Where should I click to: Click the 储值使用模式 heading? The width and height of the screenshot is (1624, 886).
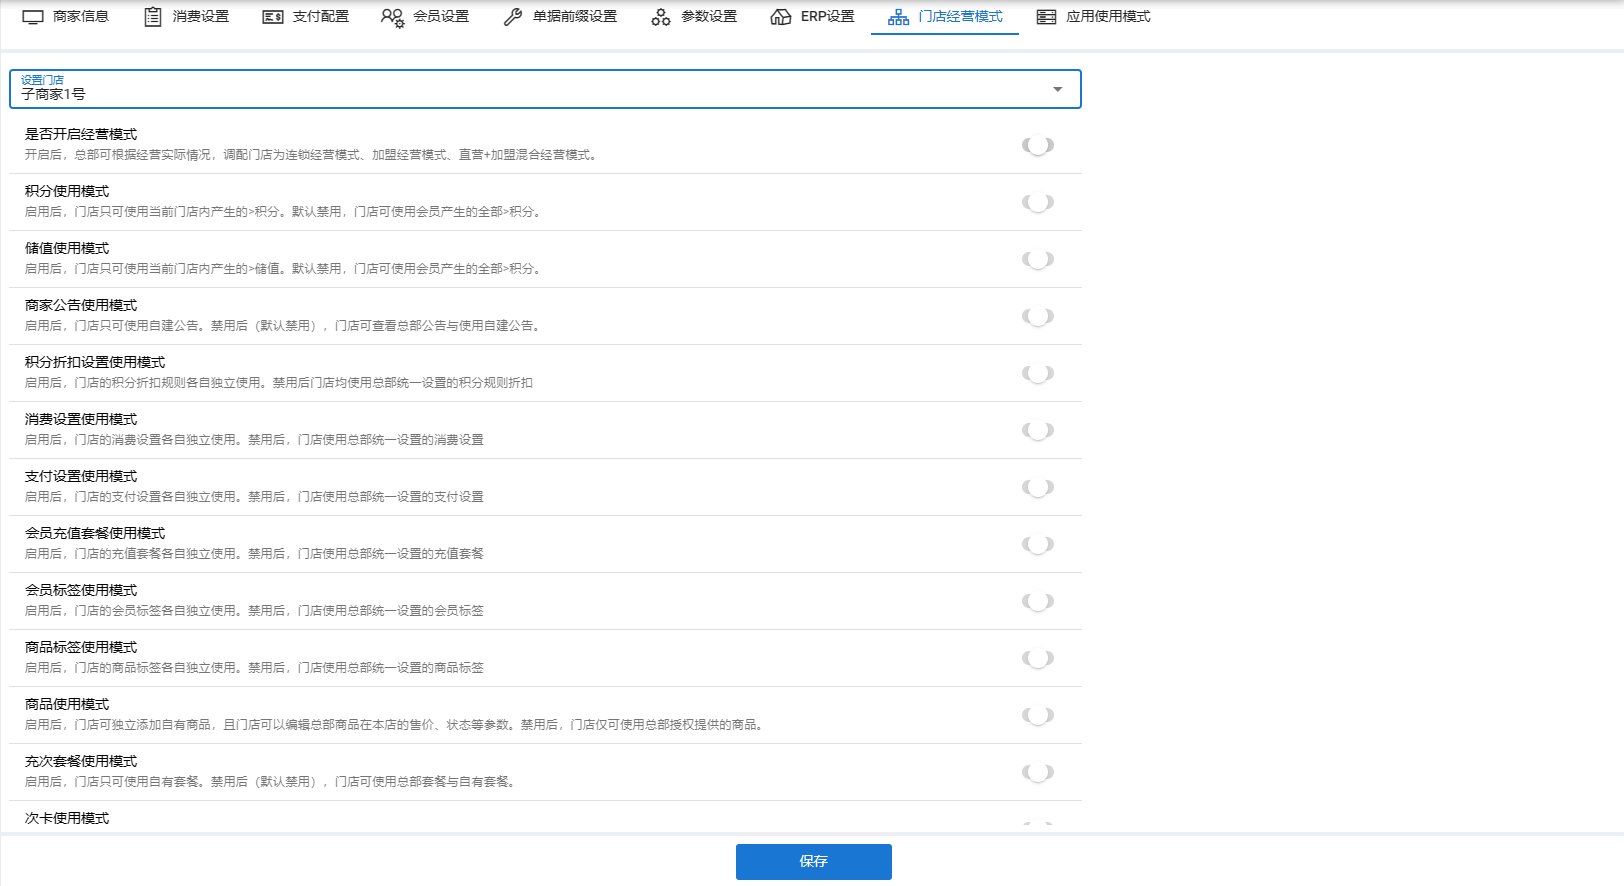pyautogui.click(x=67, y=248)
